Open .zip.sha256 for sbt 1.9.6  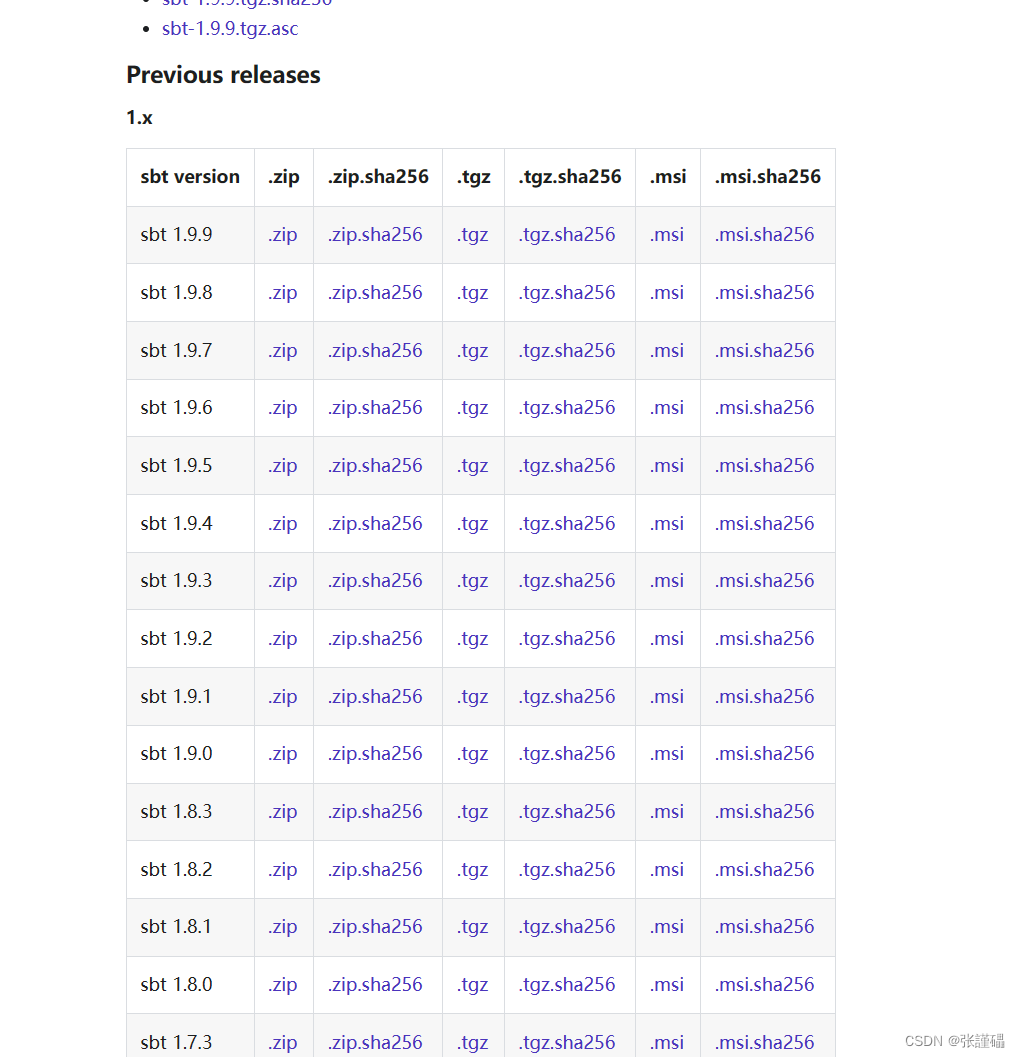coord(376,408)
